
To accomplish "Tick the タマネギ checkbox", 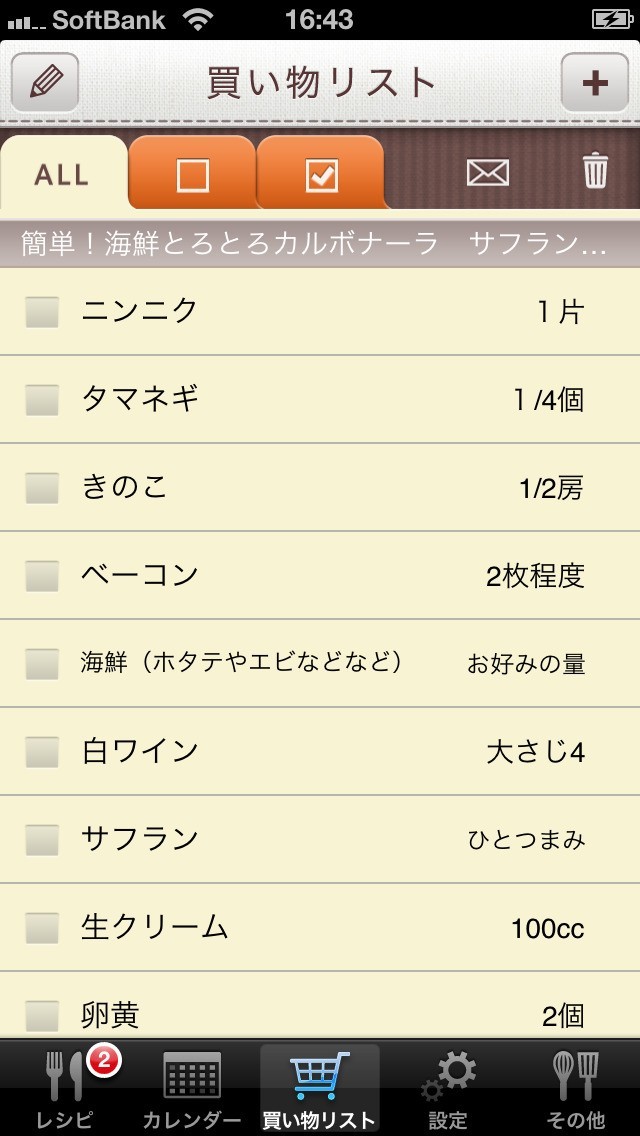I will coord(42,400).
